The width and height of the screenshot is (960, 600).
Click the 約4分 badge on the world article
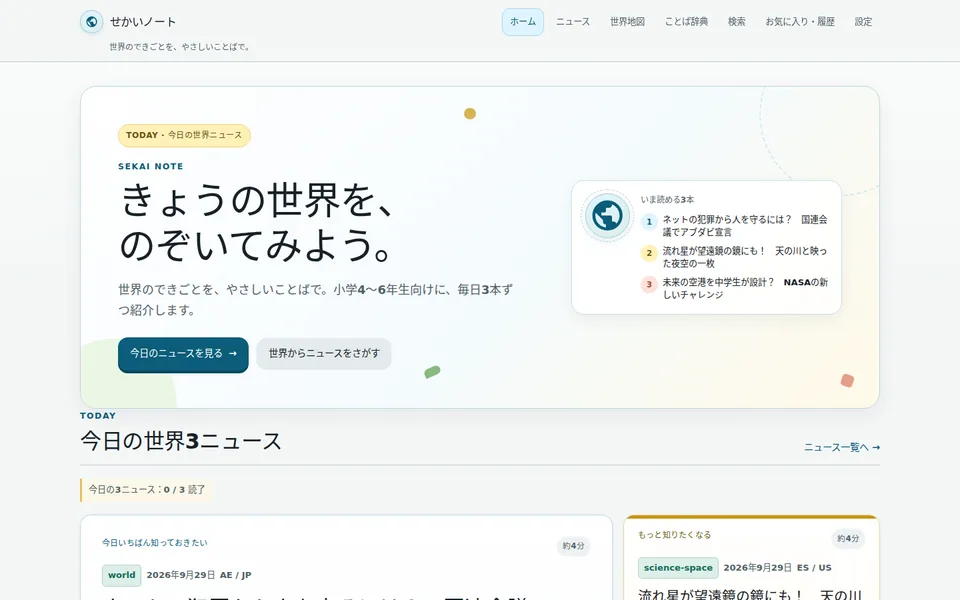coord(573,546)
